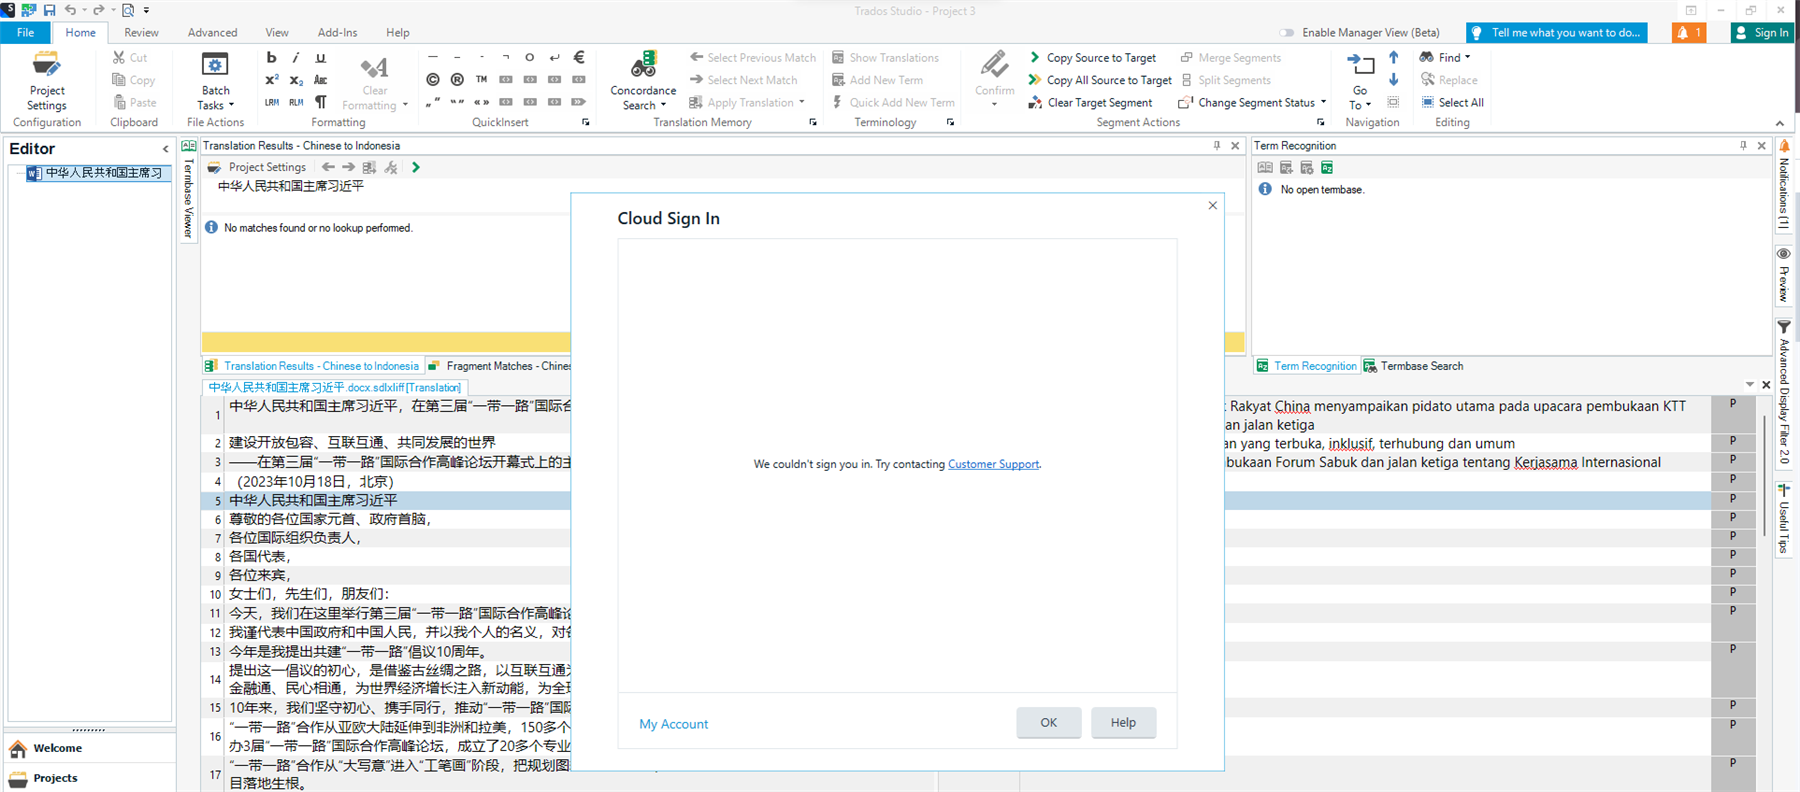The width and height of the screenshot is (1800, 792).
Task: Click Tell me what you want to do box
Action: click(1557, 33)
